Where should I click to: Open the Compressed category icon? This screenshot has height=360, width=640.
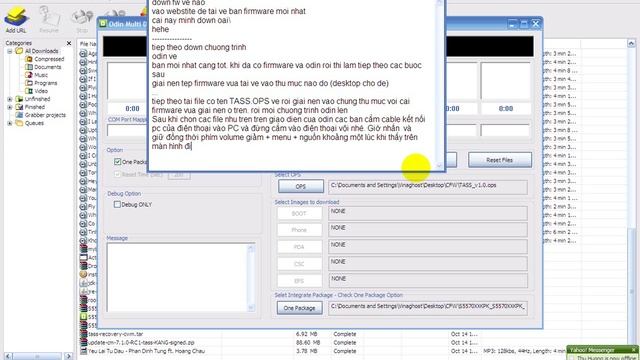point(29,59)
